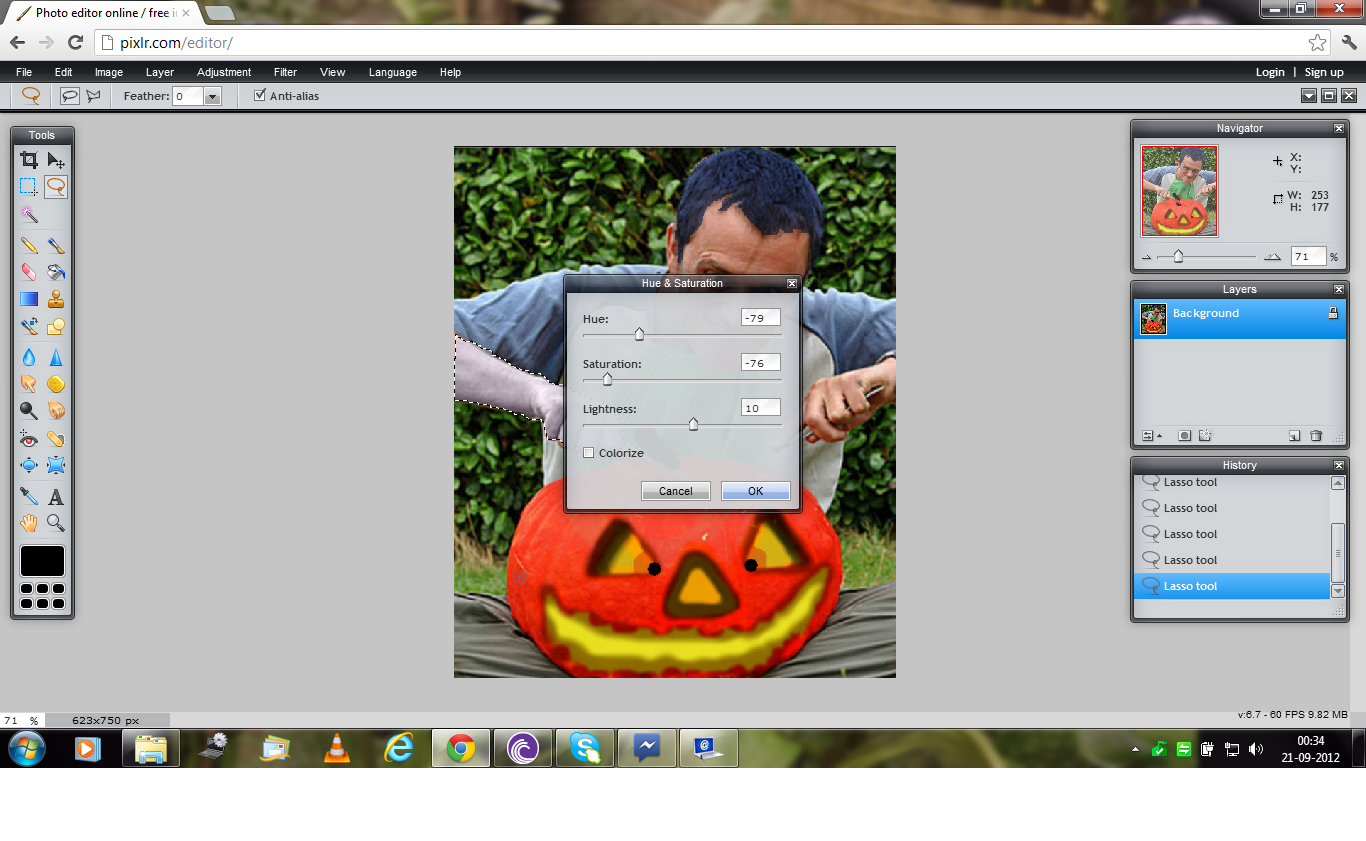Open the Layer menu
The width and height of the screenshot is (1366, 841).
(x=160, y=72)
